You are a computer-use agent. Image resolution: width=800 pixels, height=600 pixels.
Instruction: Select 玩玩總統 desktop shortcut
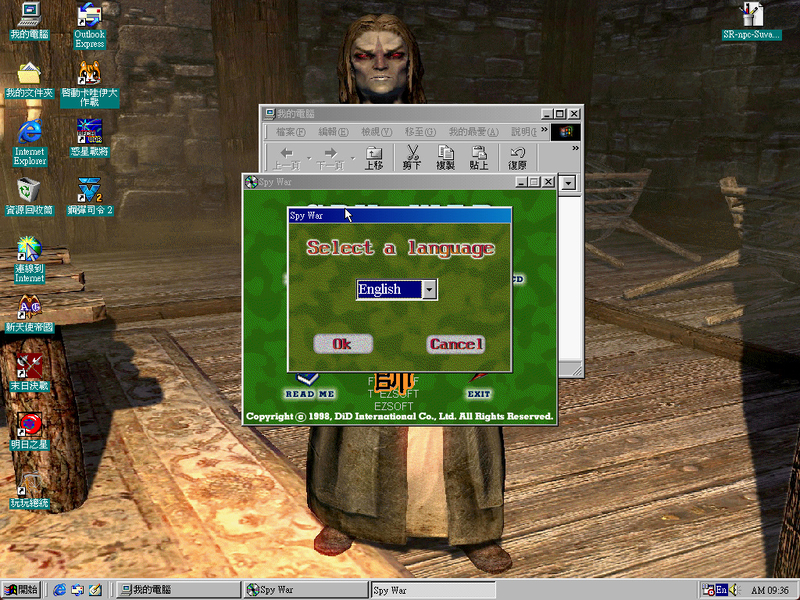[x=29, y=490]
